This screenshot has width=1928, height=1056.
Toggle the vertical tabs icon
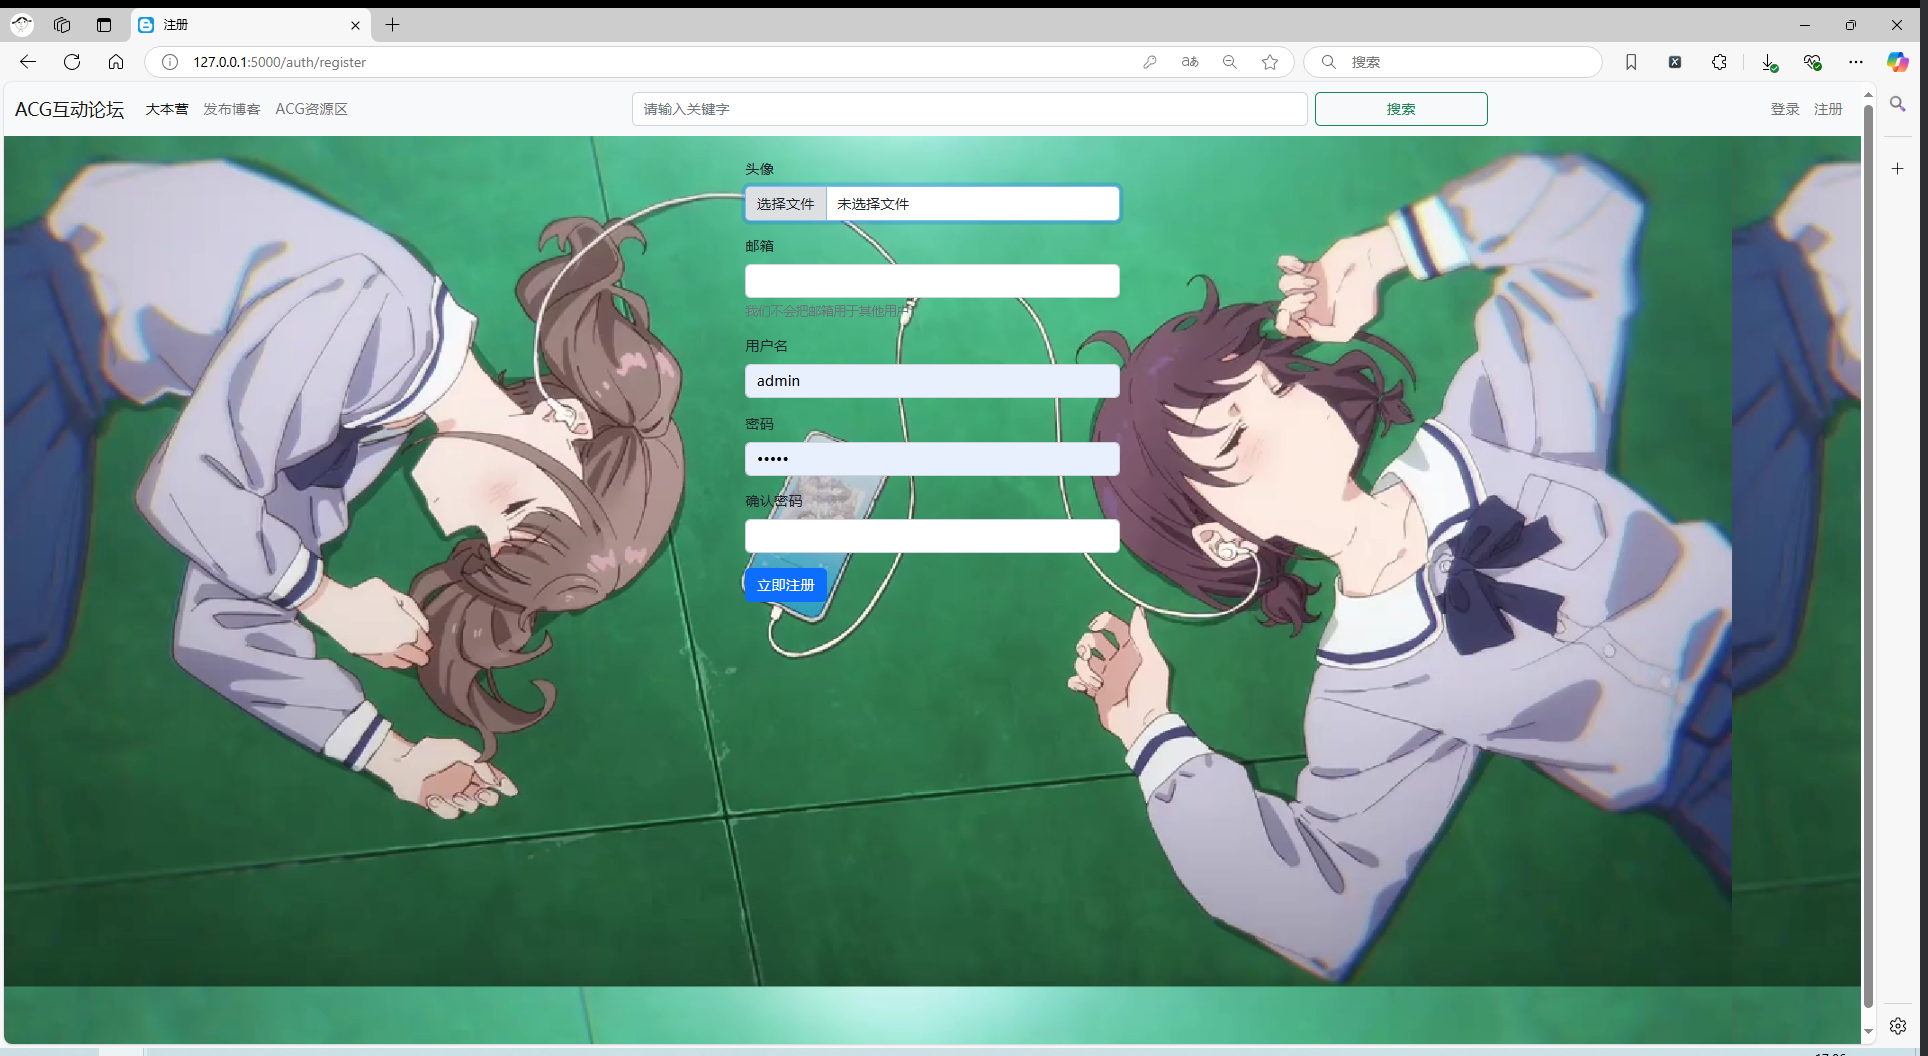104,25
